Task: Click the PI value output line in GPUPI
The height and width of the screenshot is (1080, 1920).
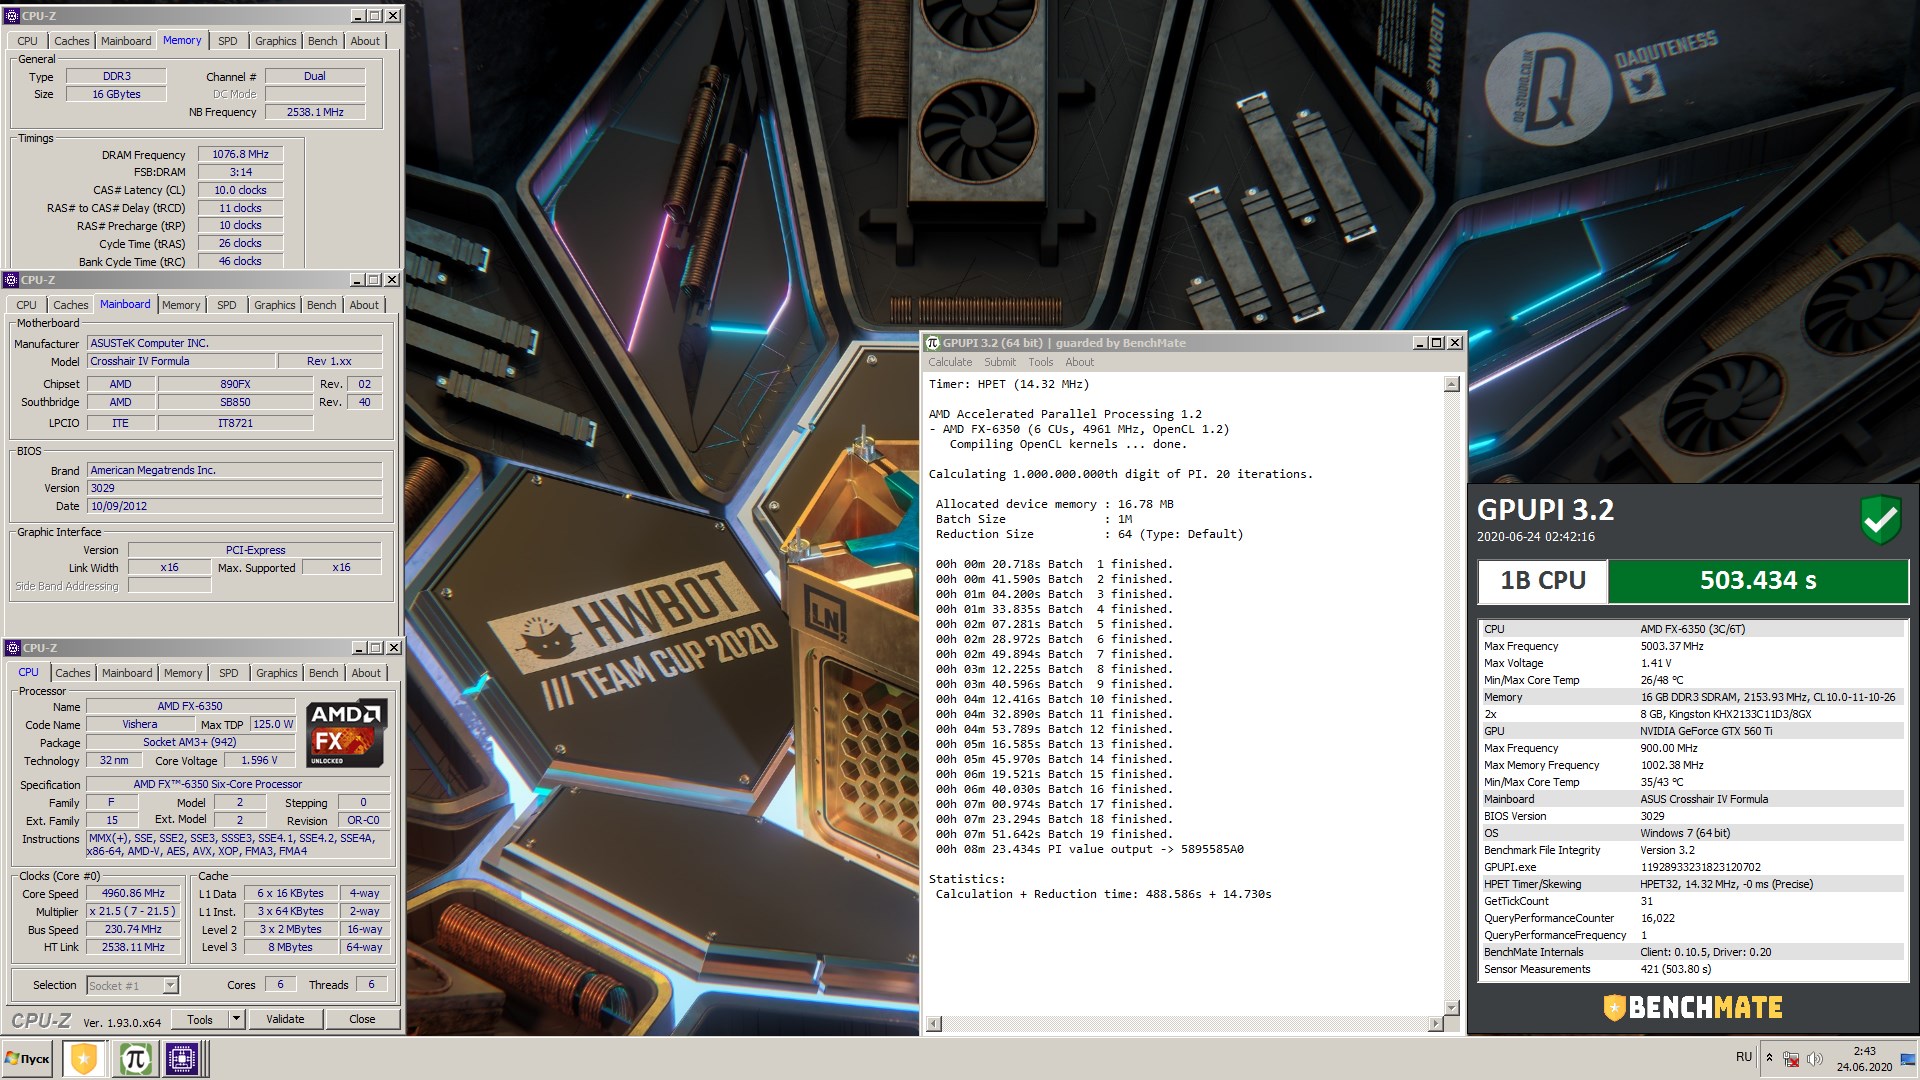Action: click(x=1089, y=849)
